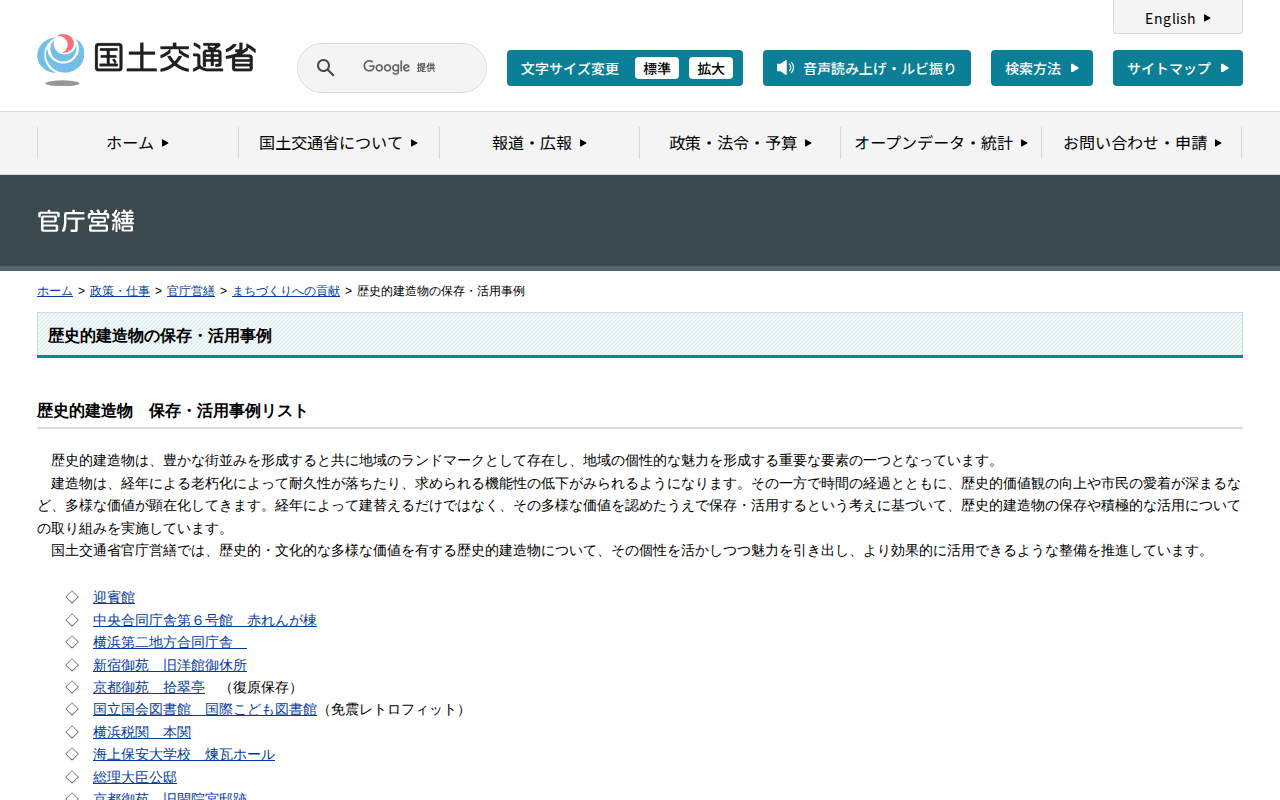Select 拡大 text size
Viewport: 1280px width, 800px height.
(711, 68)
